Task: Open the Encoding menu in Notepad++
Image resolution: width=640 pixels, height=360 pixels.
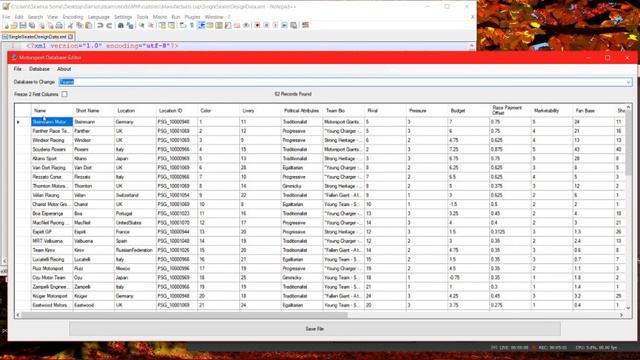Action: [73, 17]
